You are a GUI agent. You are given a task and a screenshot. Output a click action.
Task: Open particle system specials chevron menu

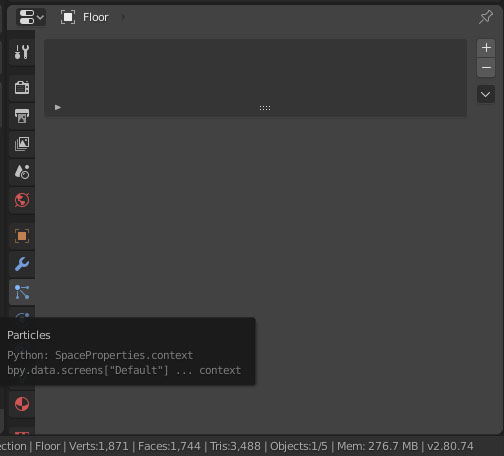click(486, 94)
